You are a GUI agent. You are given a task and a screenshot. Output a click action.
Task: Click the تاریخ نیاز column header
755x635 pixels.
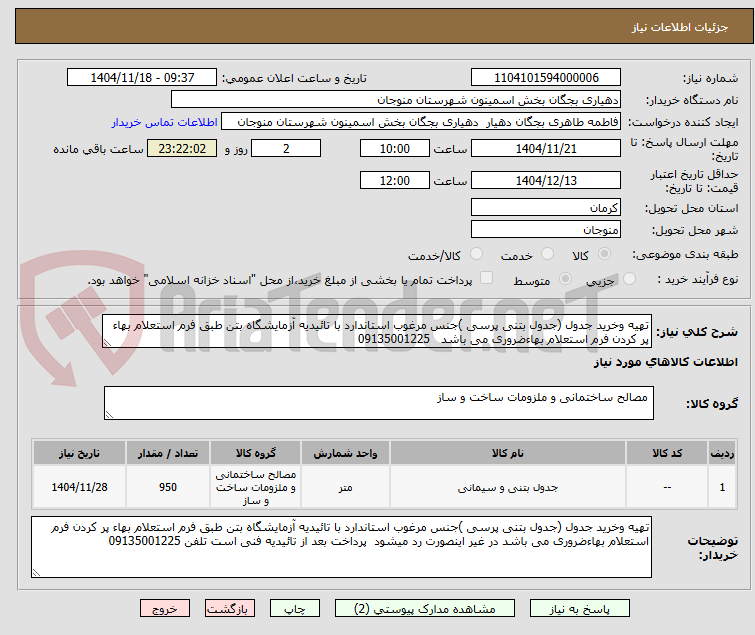tap(79, 453)
